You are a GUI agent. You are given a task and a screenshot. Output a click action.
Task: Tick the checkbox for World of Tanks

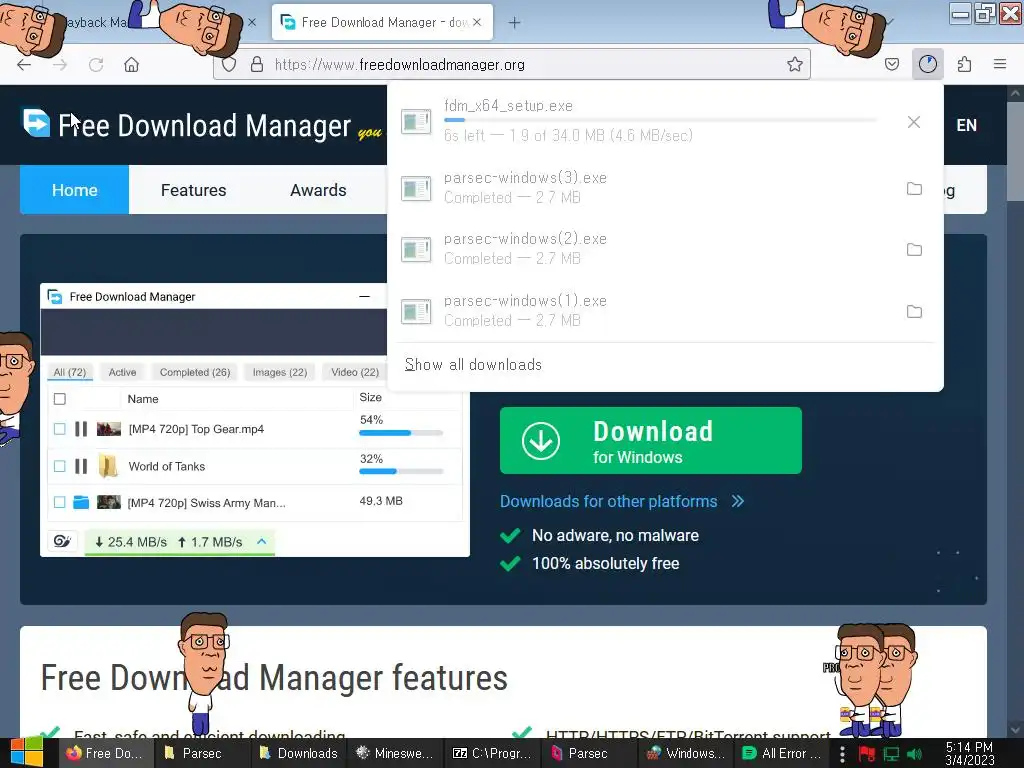tap(59, 466)
